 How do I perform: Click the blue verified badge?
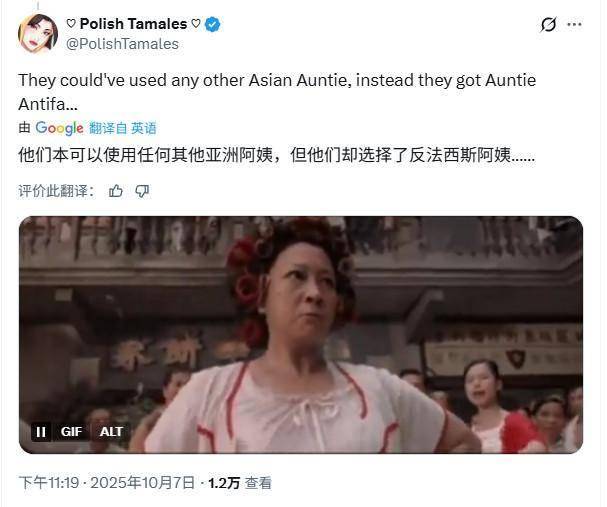(213, 24)
